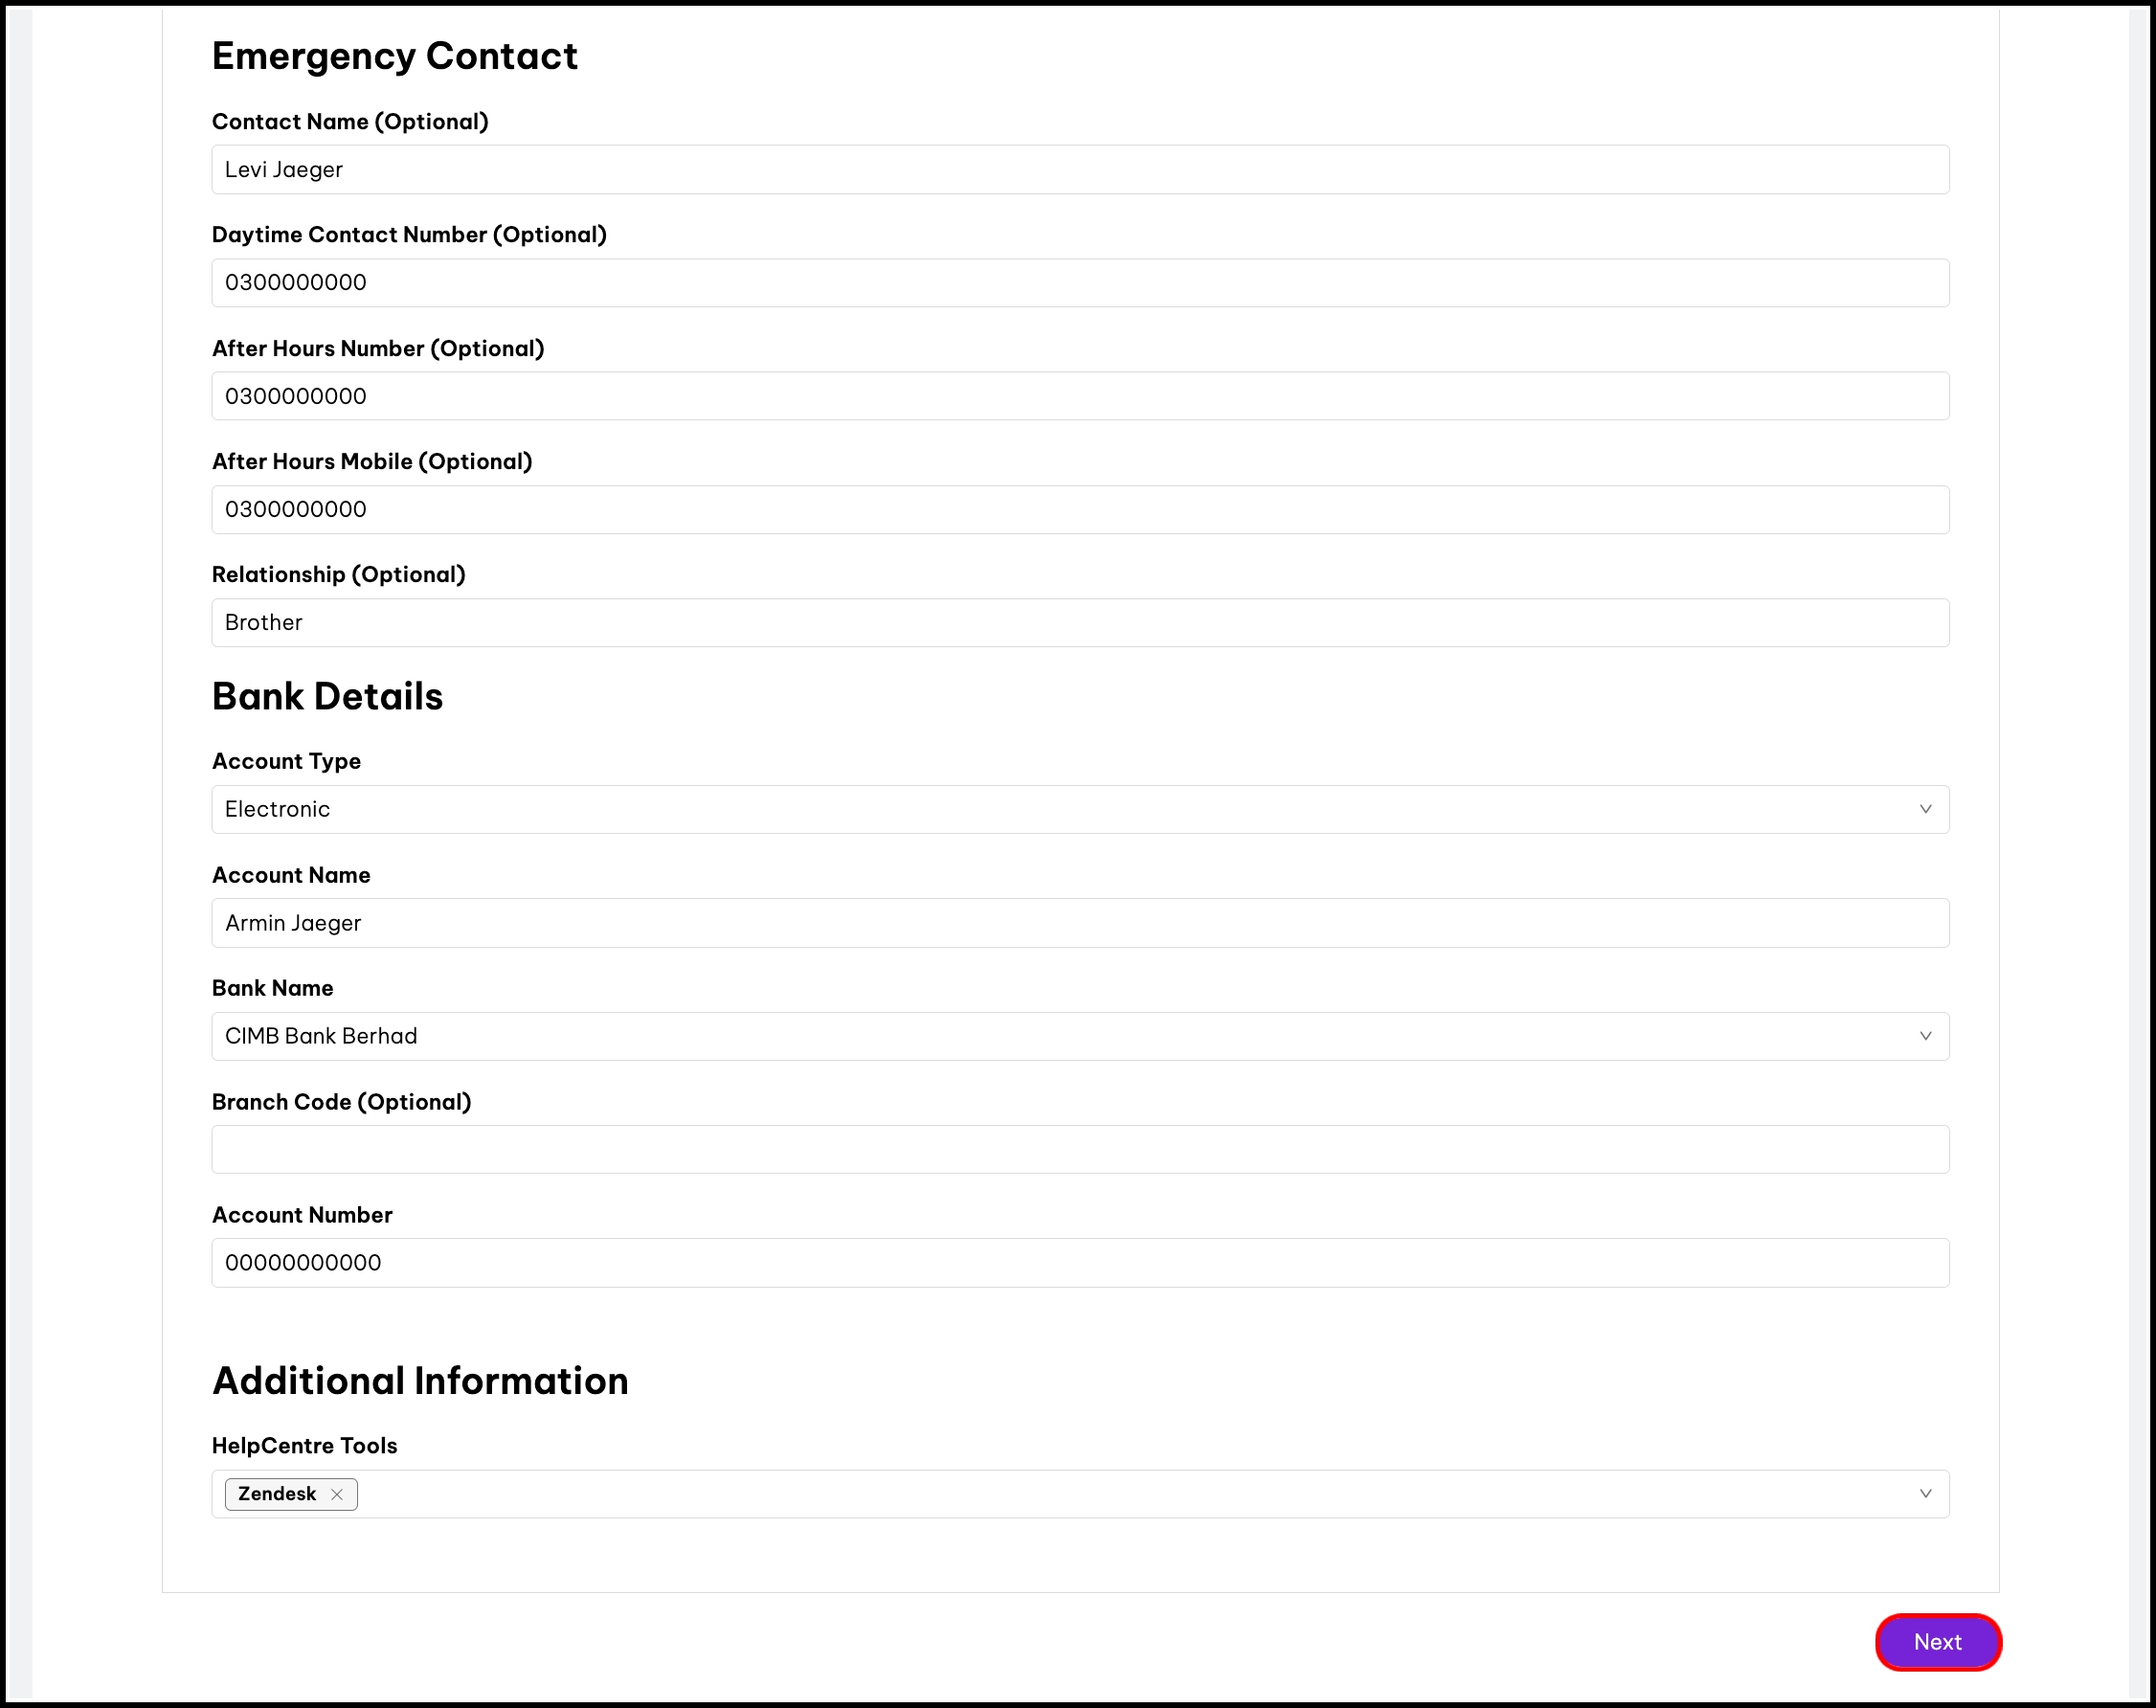Image resolution: width=2156 pixels, height=1708 pixels.
Task: Select the Zendesk tag chip
Action: 277,1494
